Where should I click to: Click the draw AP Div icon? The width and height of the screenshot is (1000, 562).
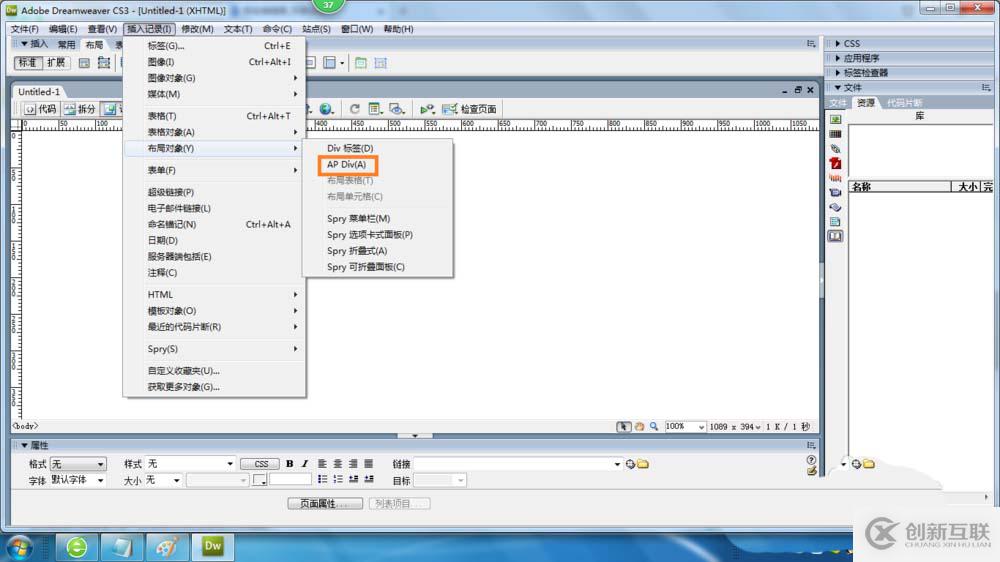(x=104, y=63)
